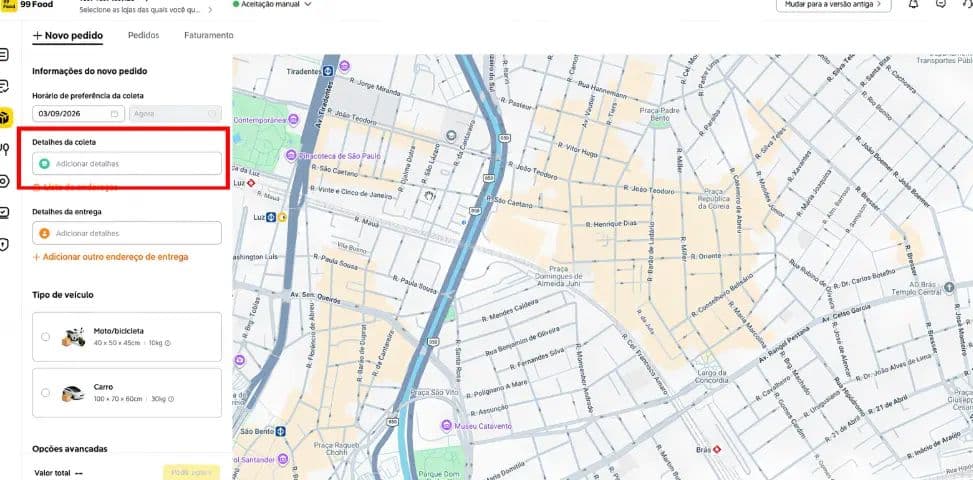This screenshot has height=480, width=973.
Task: Open the Aceitação manual dropdown
Action: (x=272, y=4)
